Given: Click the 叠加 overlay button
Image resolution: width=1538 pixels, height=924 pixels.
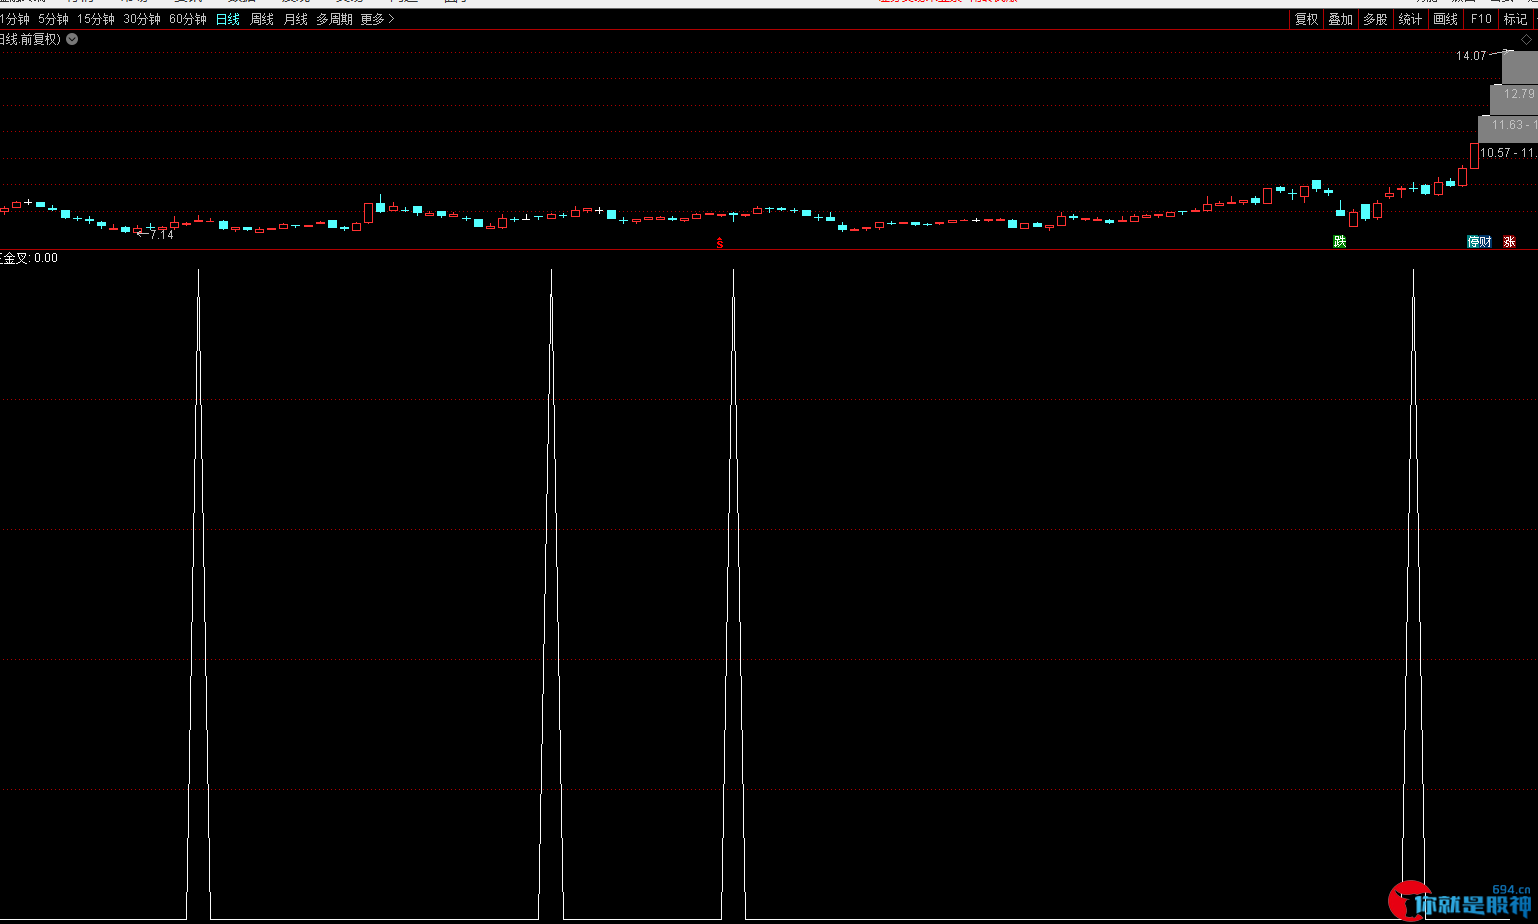Looking at the screenshot, I should [x=1340, y=19].
